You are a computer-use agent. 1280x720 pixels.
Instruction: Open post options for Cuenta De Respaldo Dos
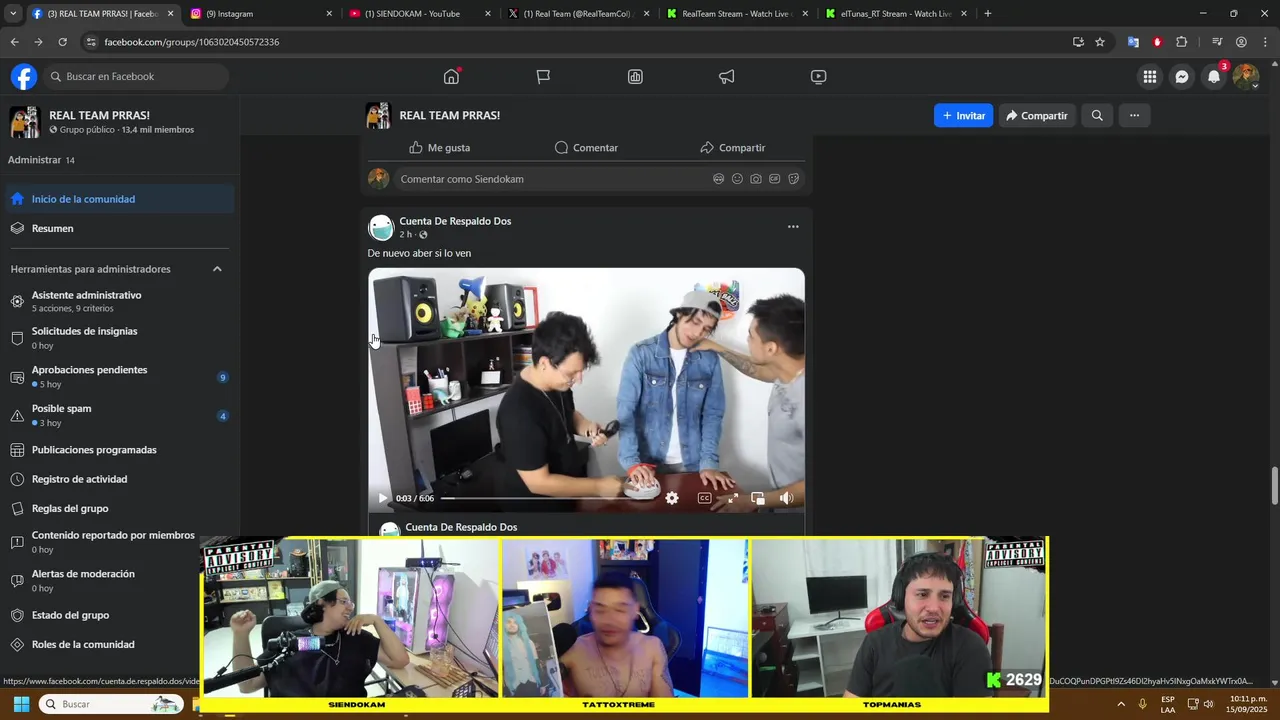pos(793,227)
